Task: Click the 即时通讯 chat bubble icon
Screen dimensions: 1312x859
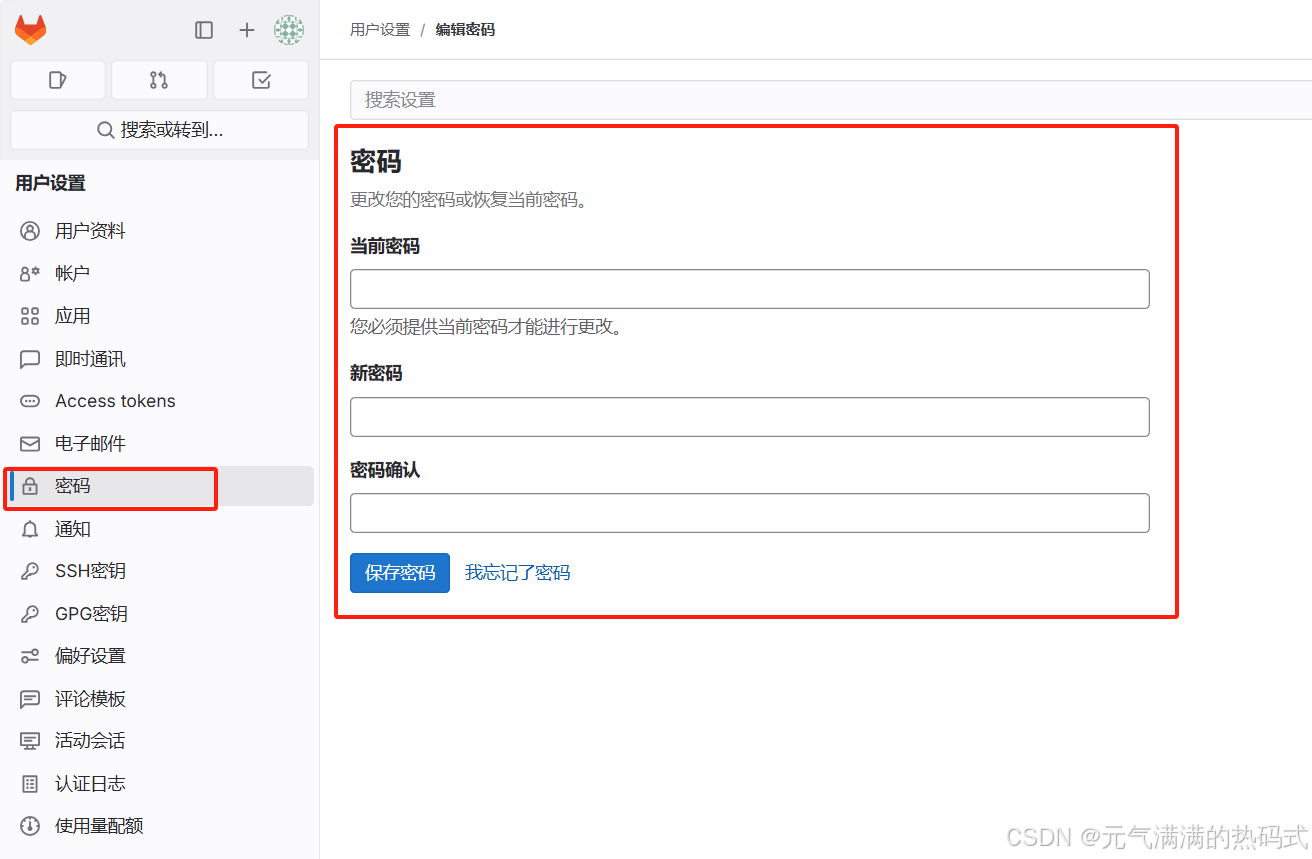Action: point(30,359)
